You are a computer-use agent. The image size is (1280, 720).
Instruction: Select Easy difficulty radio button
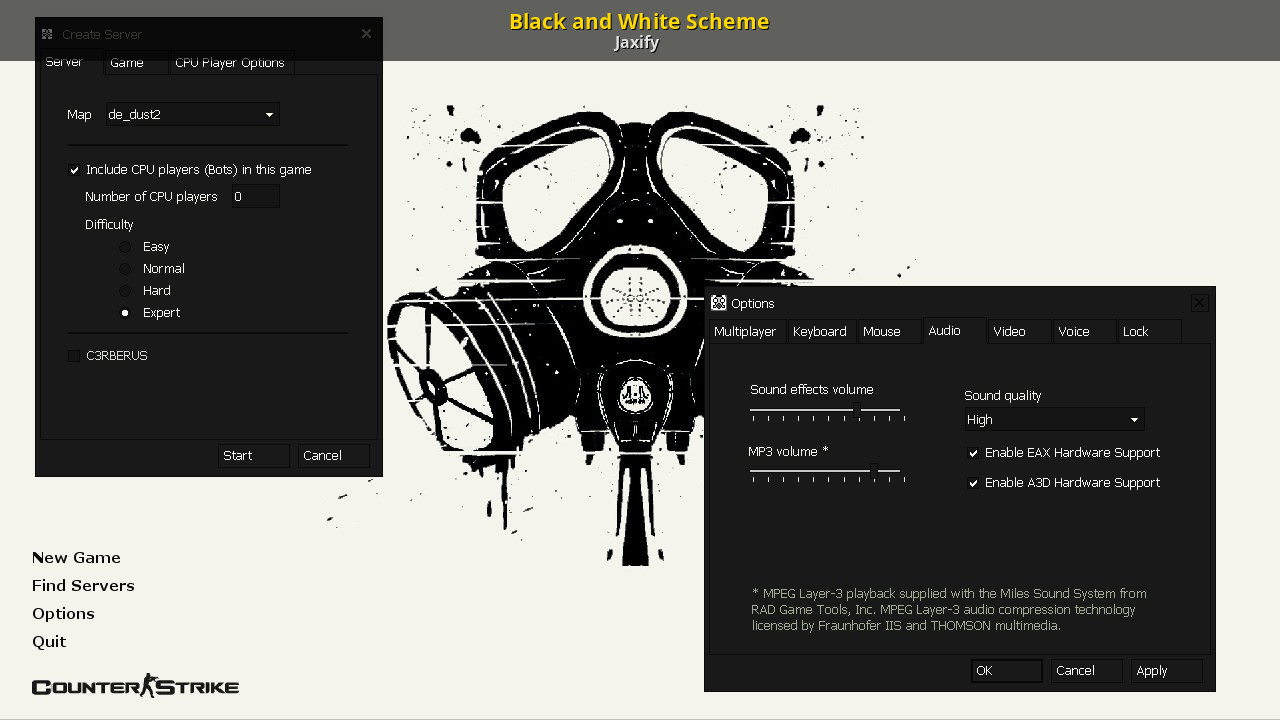(125, 247)
